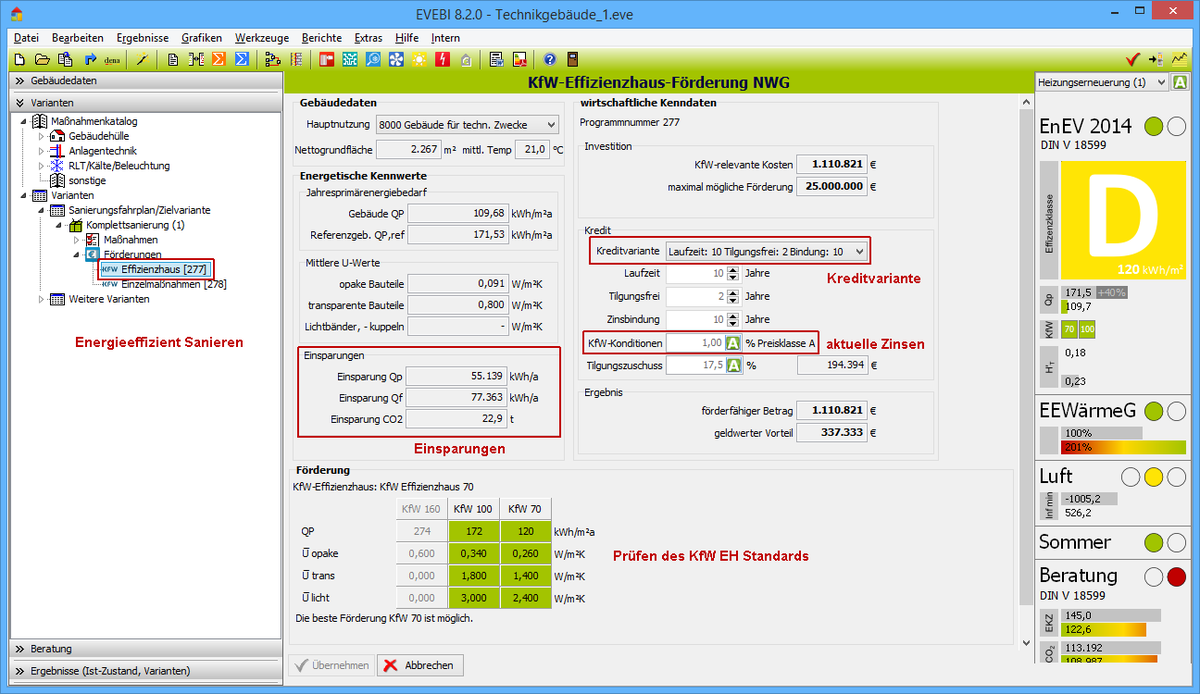The width and height of the screenshot is (1200, 694).
Task: Click the green Sommer indicator circle
Action: pyautogui.click(x=1153, y=543)
